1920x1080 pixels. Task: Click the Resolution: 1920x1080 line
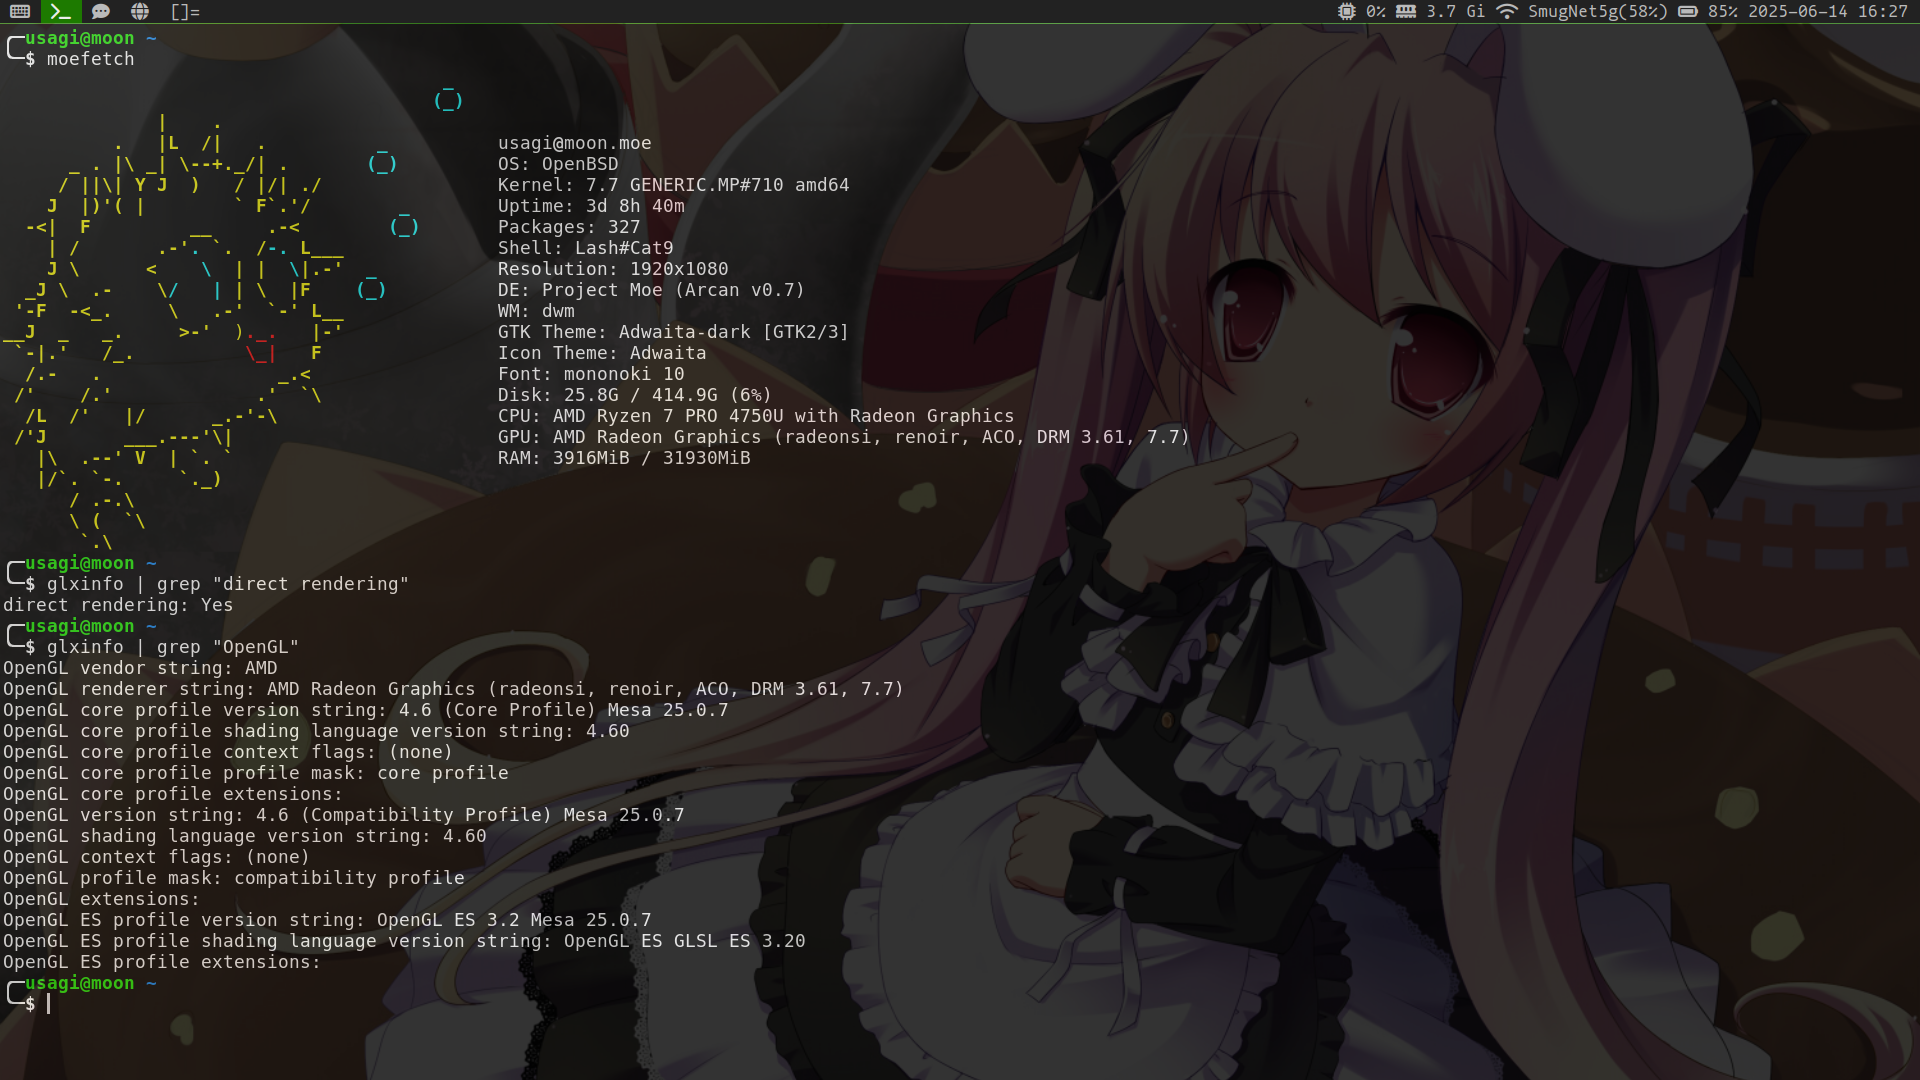point(613,269)
